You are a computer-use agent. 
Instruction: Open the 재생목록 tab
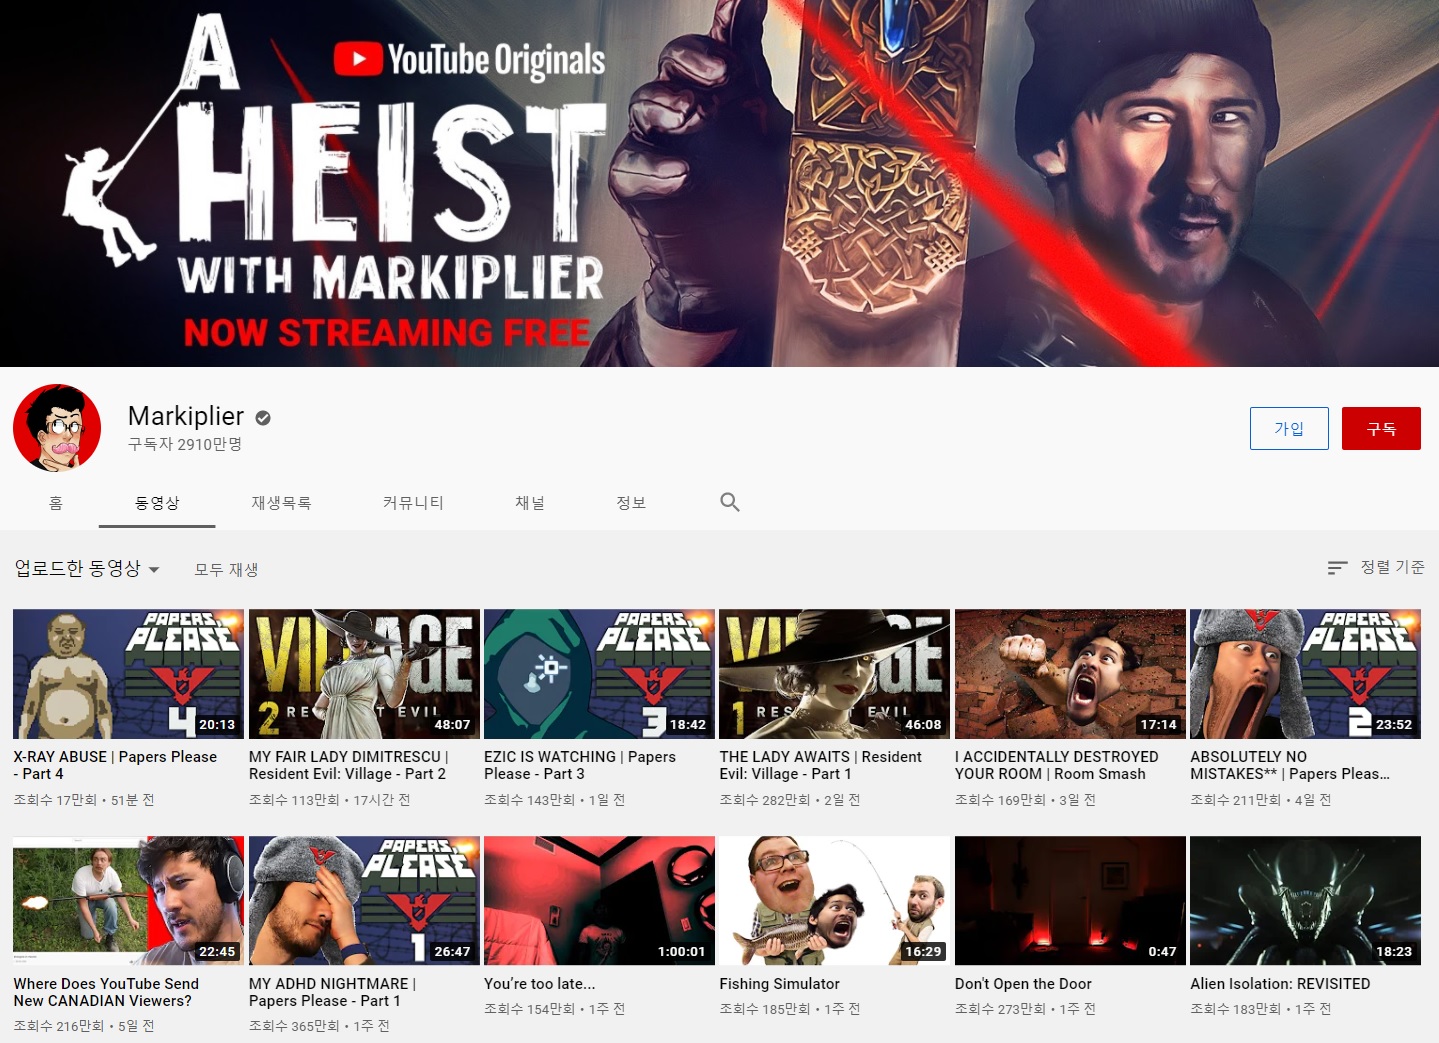click(x=281, y=503)
